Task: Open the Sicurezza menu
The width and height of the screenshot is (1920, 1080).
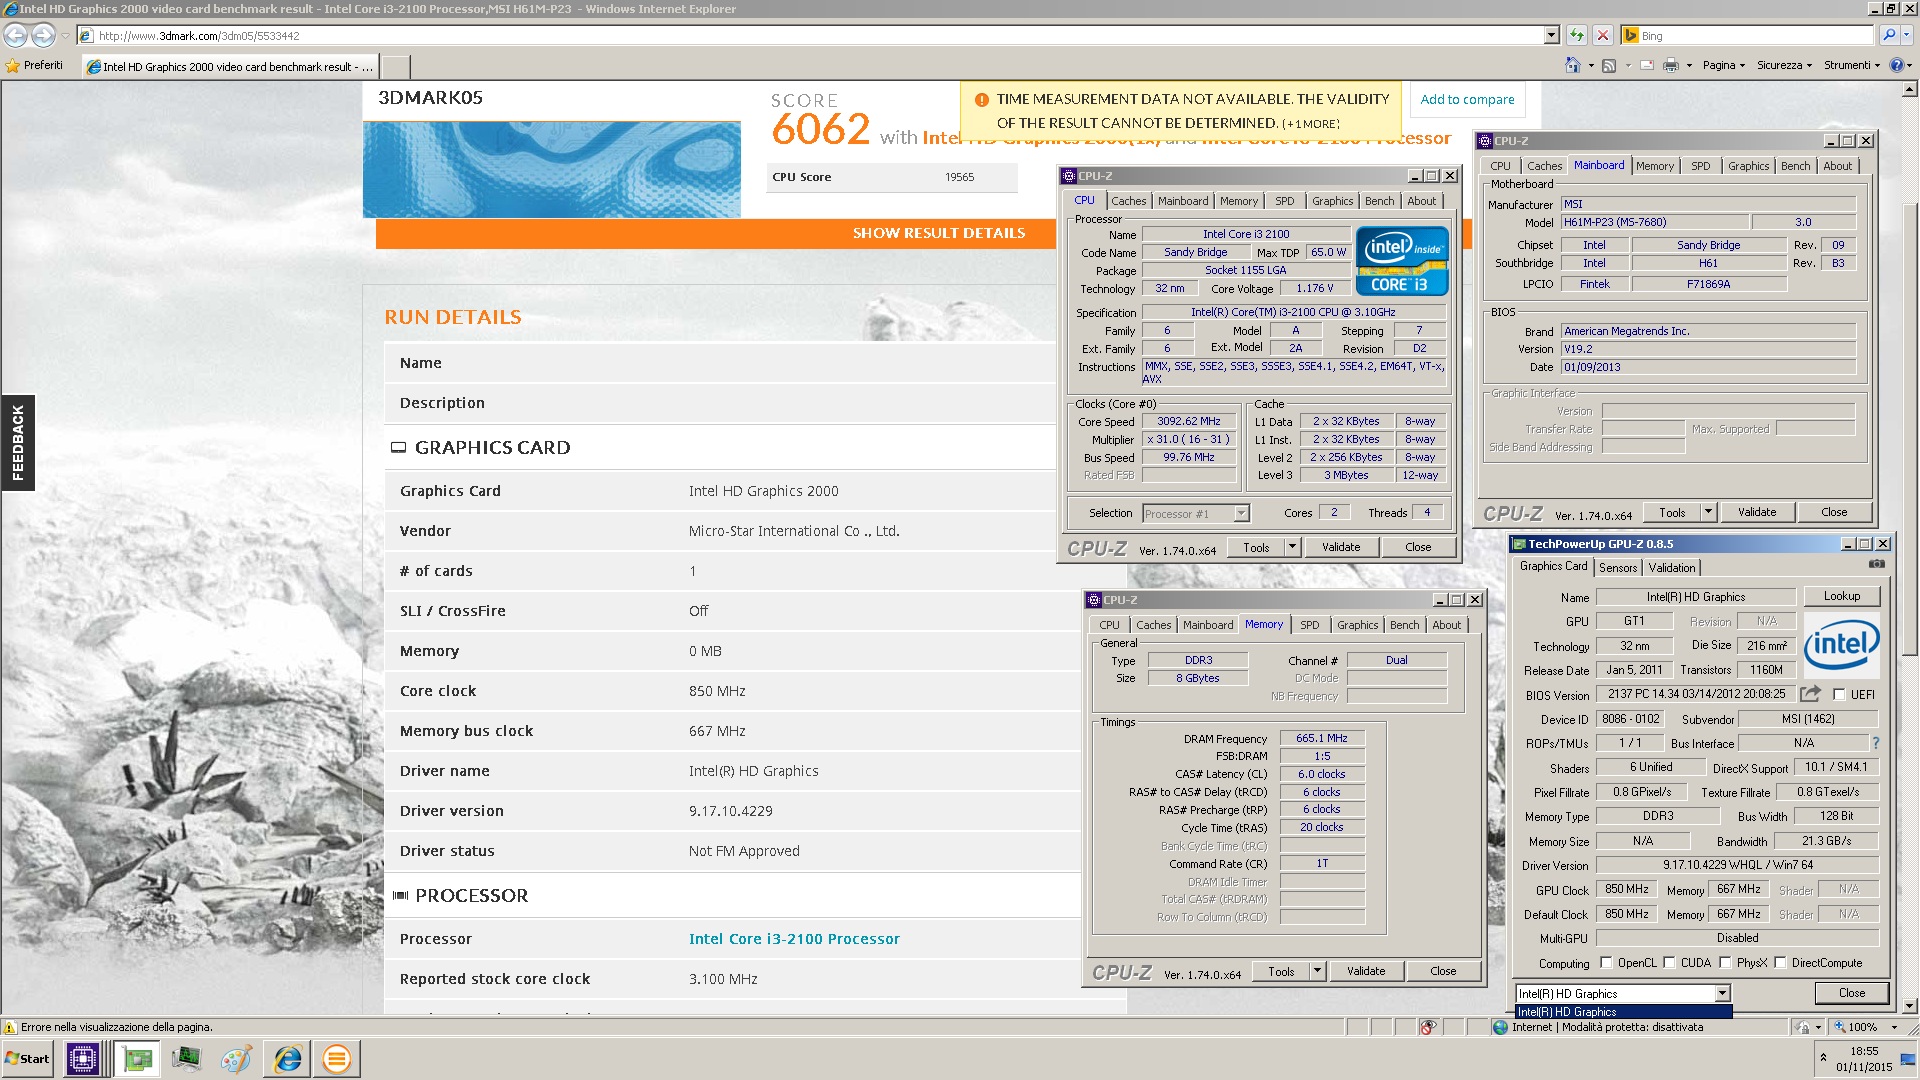Action: (x=1785, y=65)
